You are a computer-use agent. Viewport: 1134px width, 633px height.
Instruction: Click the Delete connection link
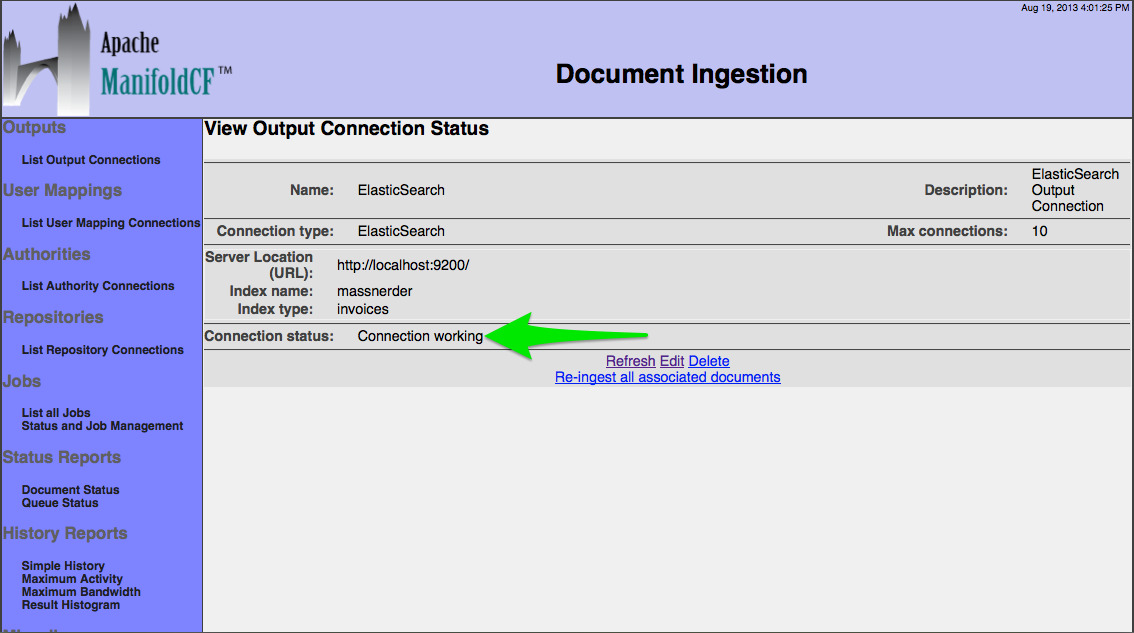coord(709,361)
